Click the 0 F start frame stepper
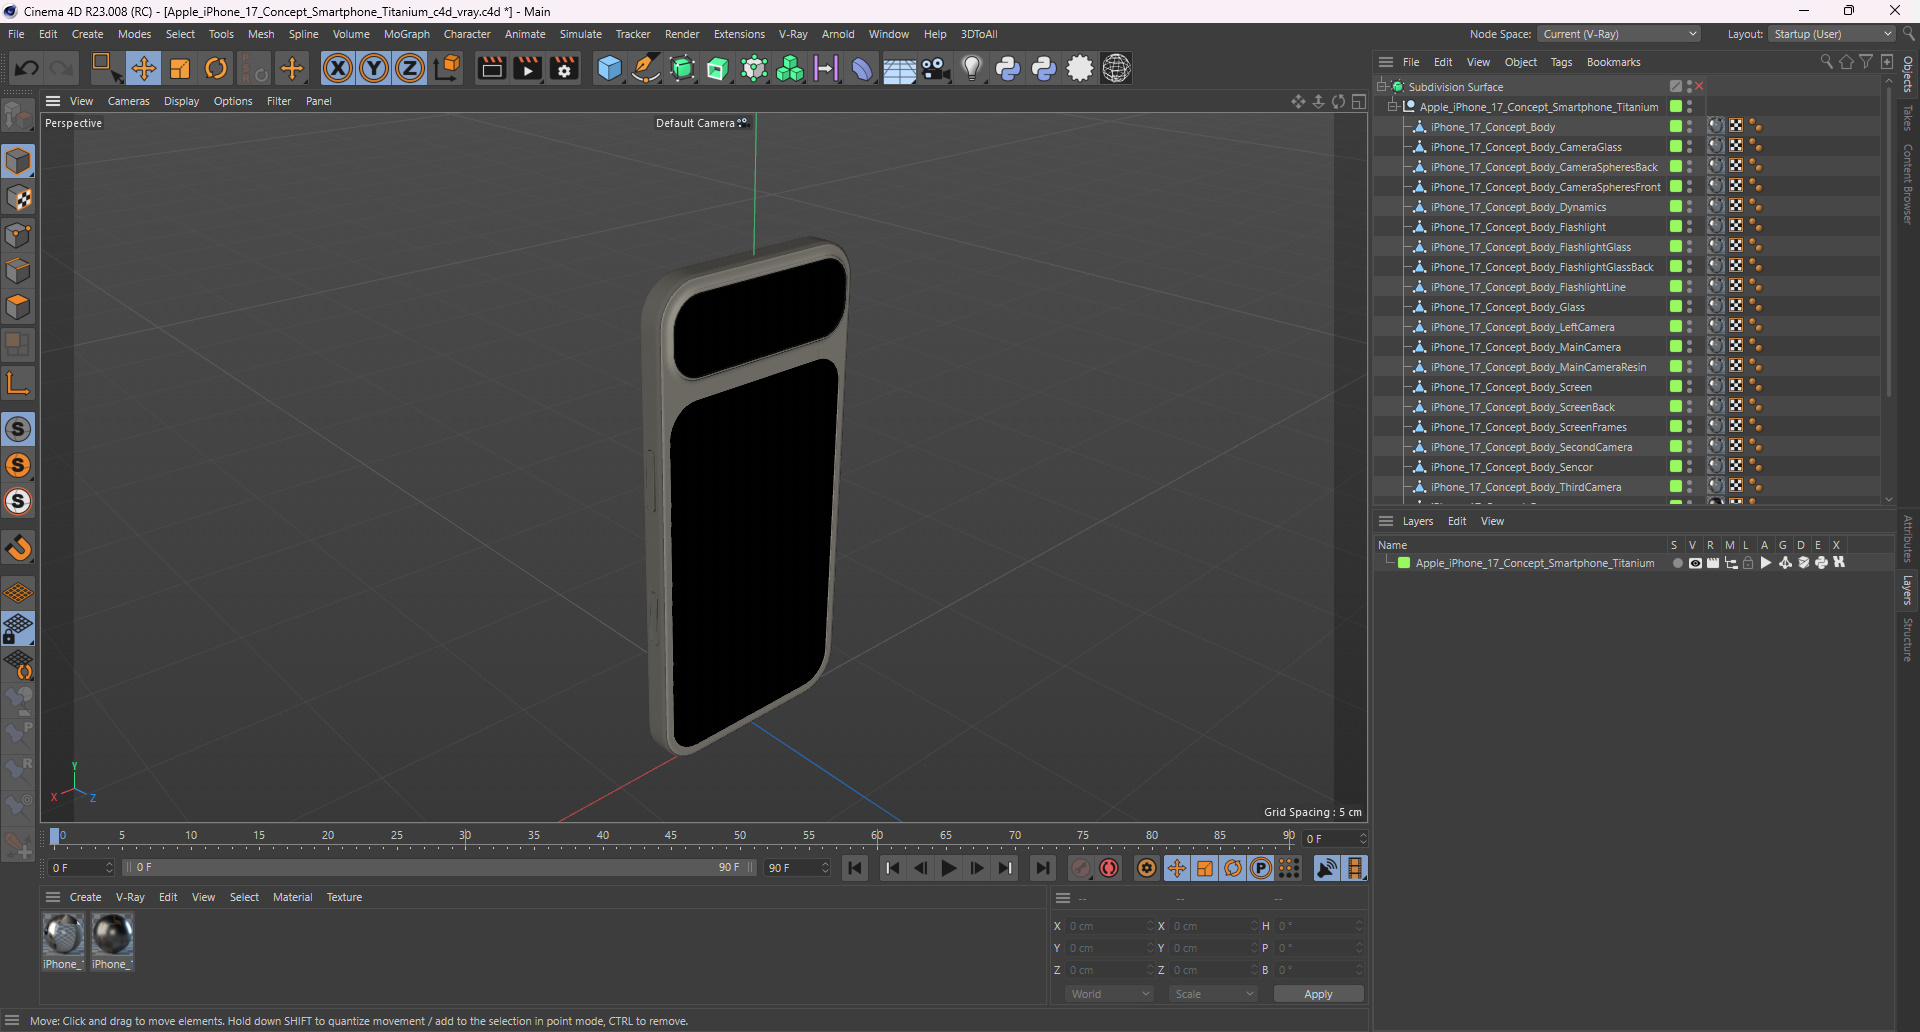The image size is (1920, 1032). (109, 868)
